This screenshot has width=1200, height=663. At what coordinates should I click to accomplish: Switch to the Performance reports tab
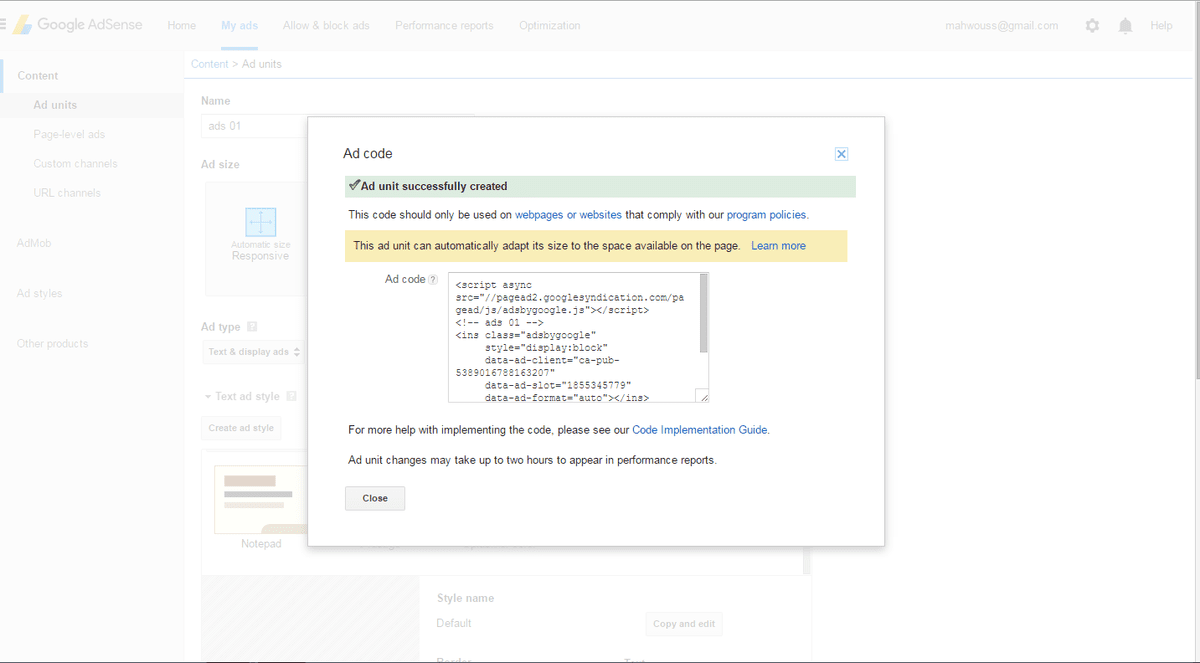pyautogui.click(x=444, y=26)
